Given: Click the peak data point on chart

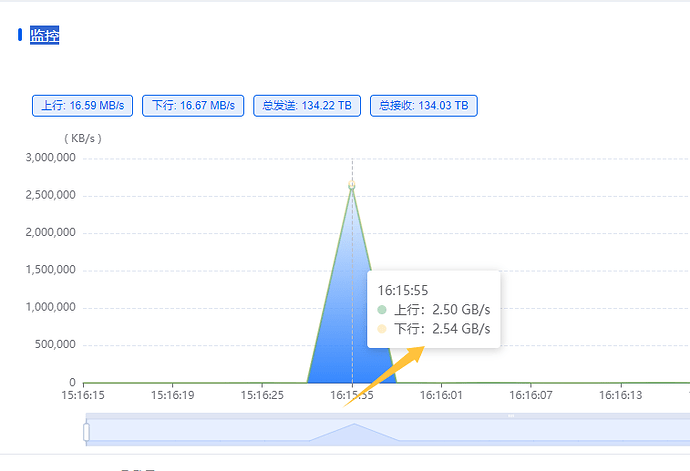Looking at the screenshot, I should pos(351,186).
